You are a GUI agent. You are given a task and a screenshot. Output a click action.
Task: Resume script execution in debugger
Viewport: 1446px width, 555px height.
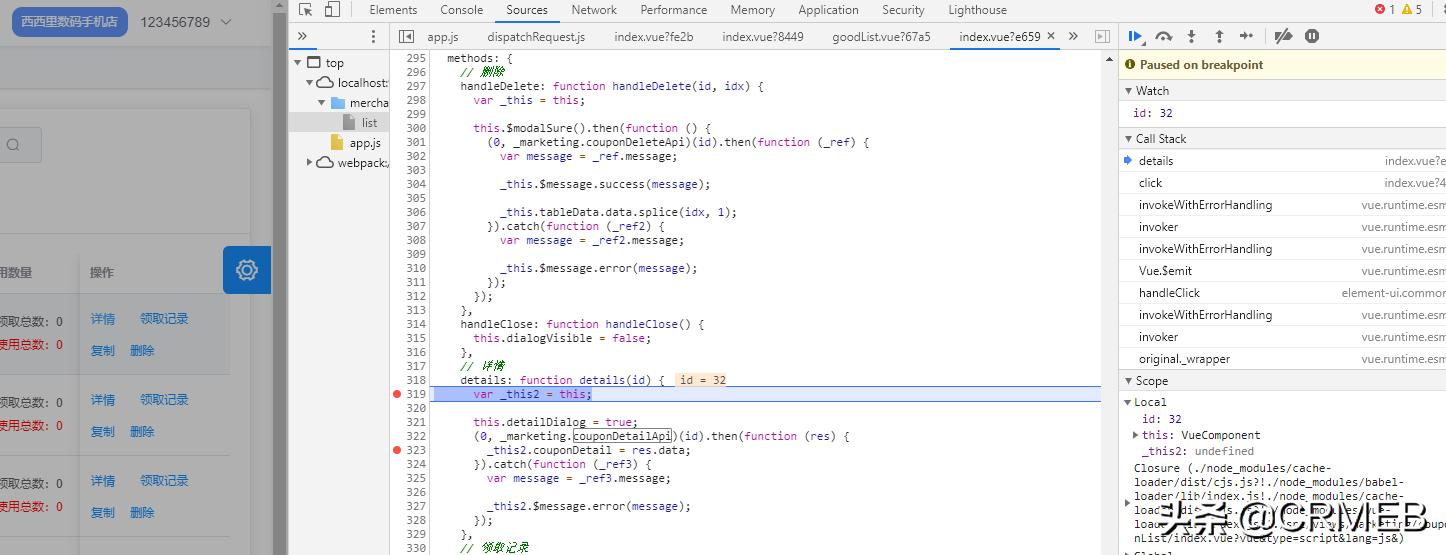(x=1136, y=36)
